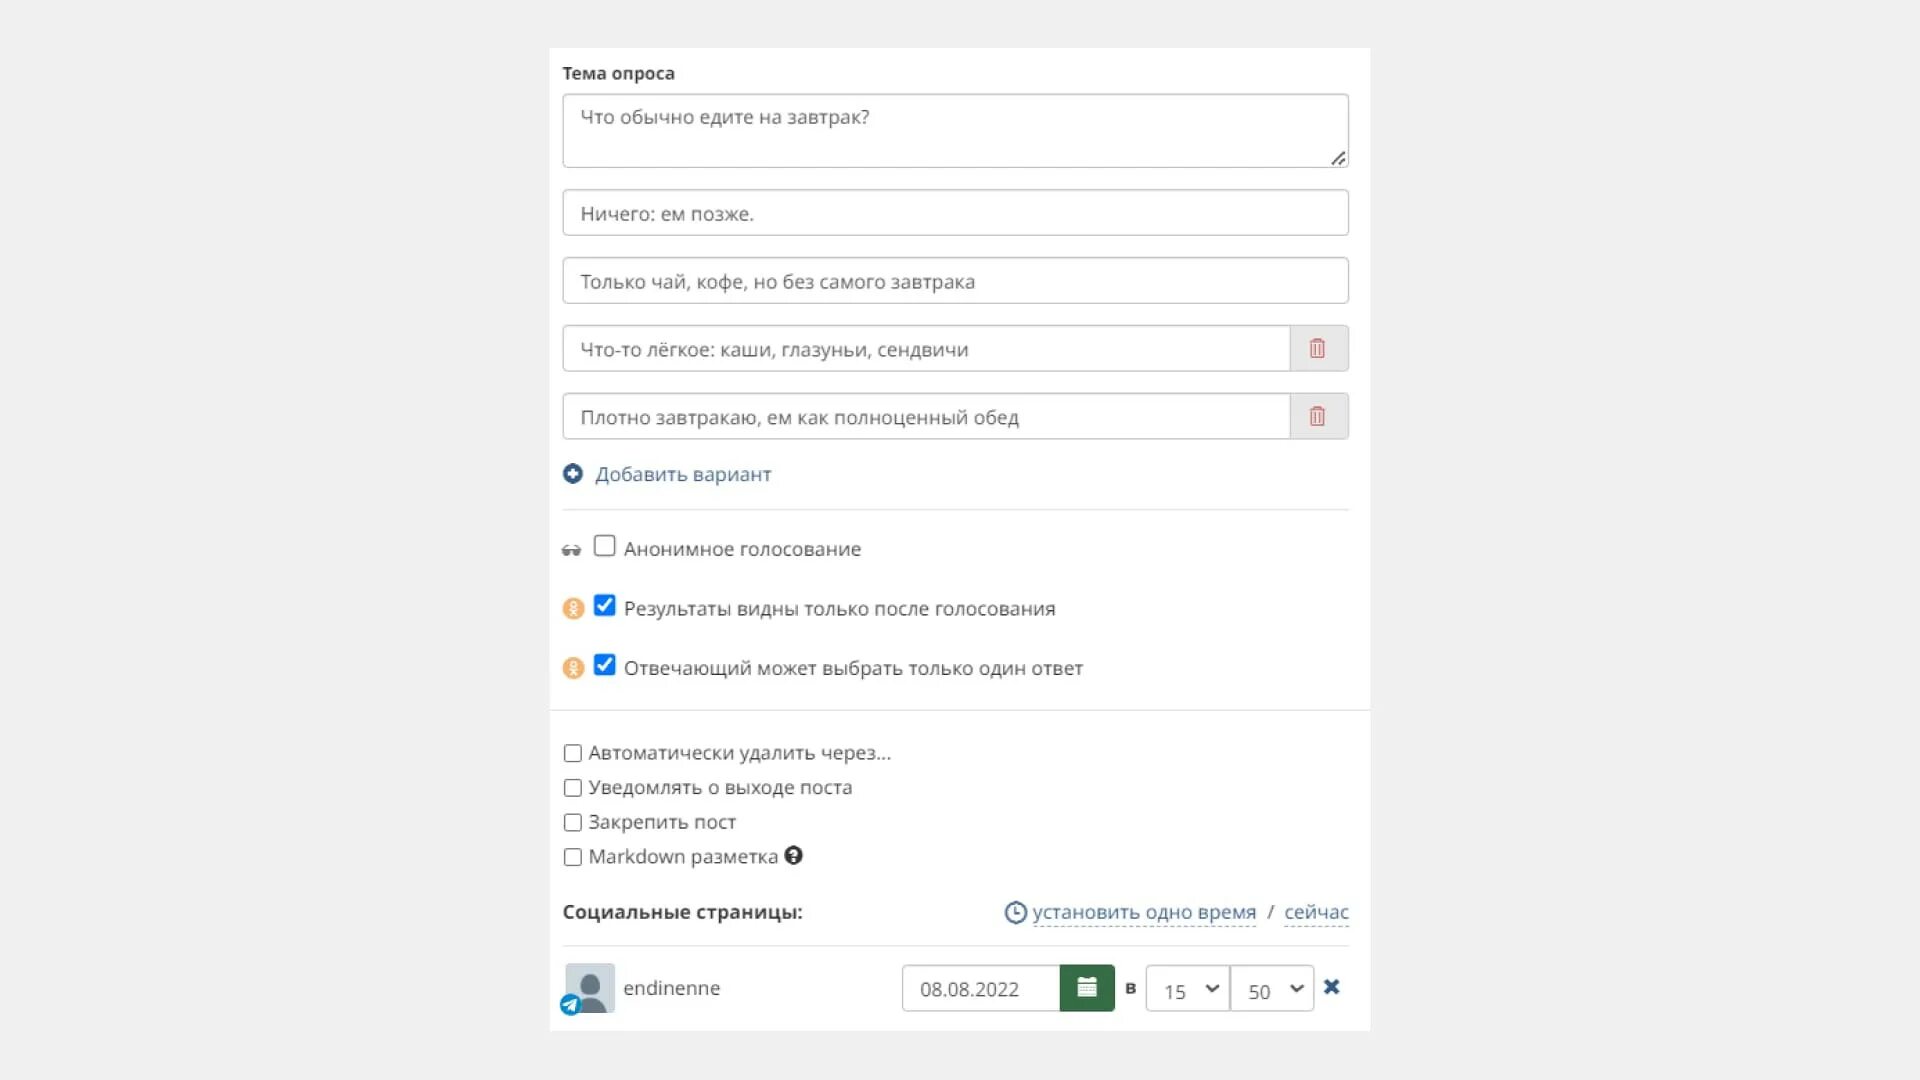
Task: Enable Автоматически удалить через checkbox
Action: (x=573, y=753)
